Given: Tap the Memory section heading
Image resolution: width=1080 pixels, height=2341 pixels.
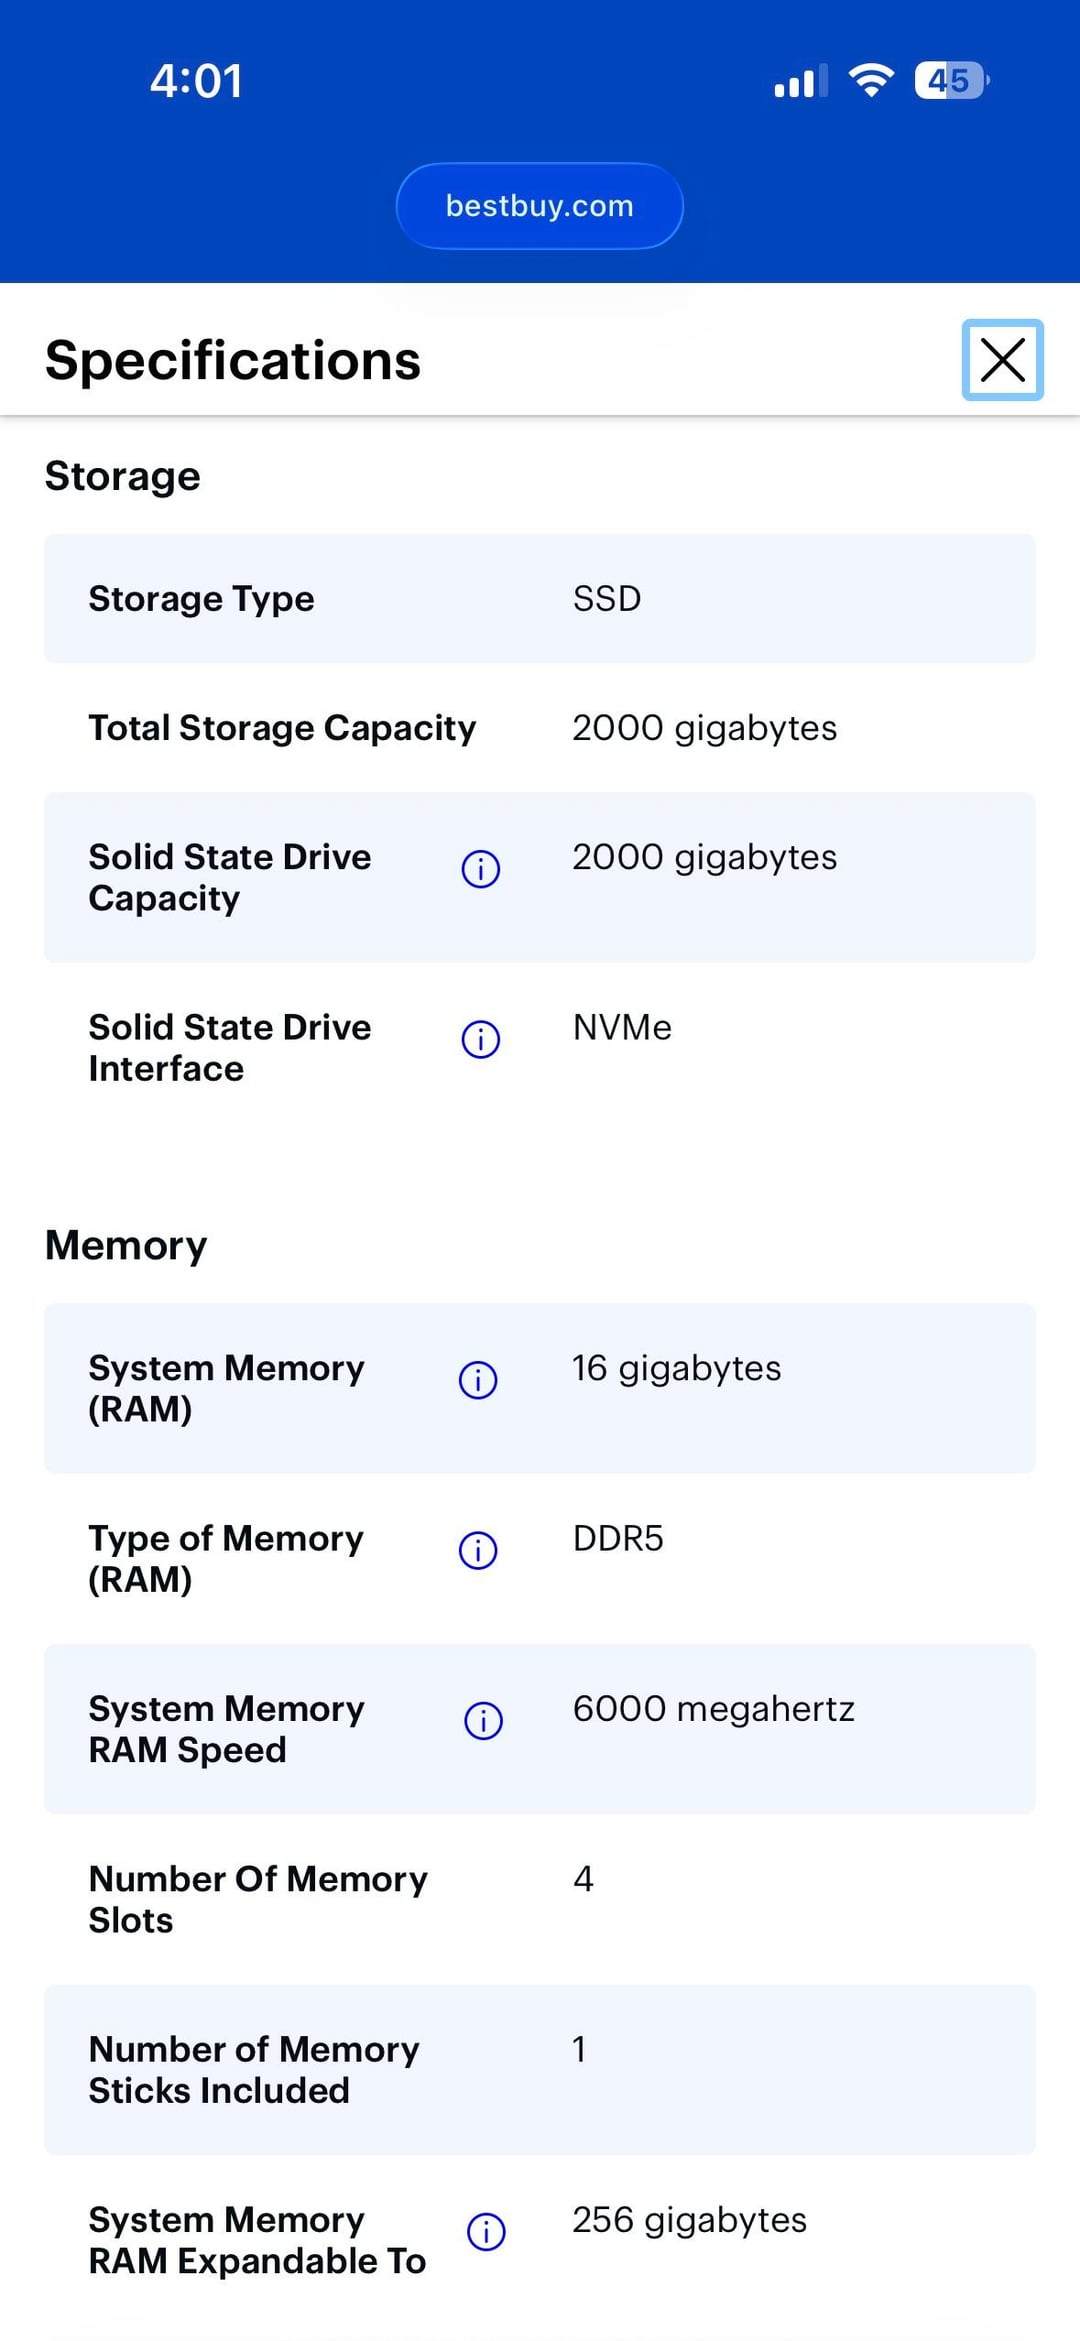Looking at the screenshot, I should (127, 1246).
